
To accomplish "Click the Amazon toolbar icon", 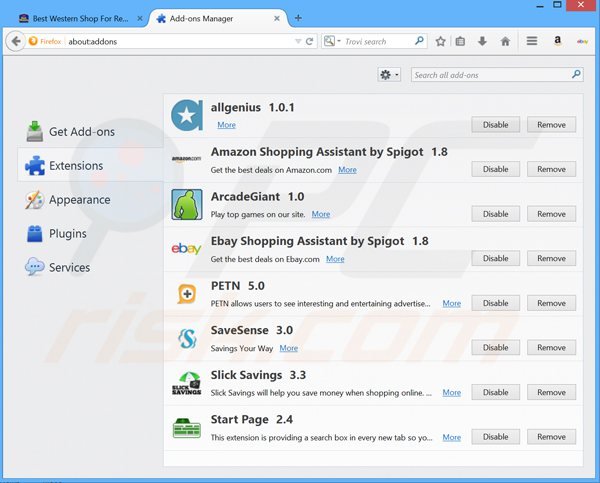I will pos(557,41).
